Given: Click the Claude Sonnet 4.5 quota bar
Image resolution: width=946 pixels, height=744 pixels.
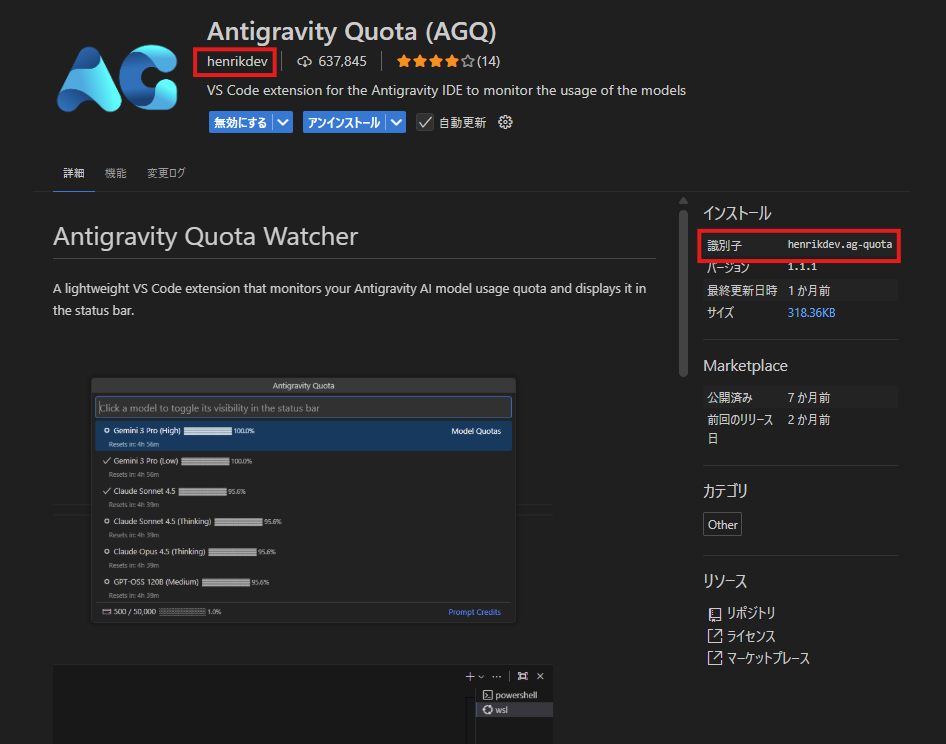Looking at the screenshot, I should coord(203,492).
